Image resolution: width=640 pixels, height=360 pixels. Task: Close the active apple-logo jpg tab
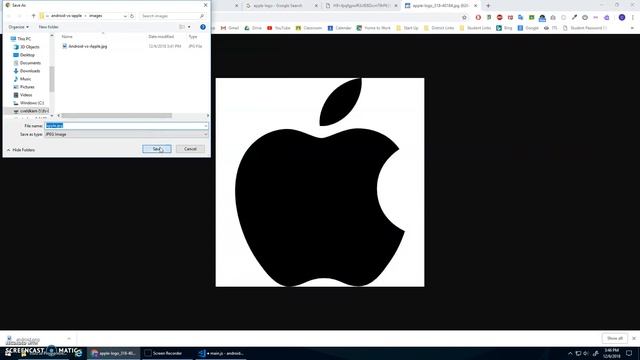pyautogui.click(x=476, y=6)
